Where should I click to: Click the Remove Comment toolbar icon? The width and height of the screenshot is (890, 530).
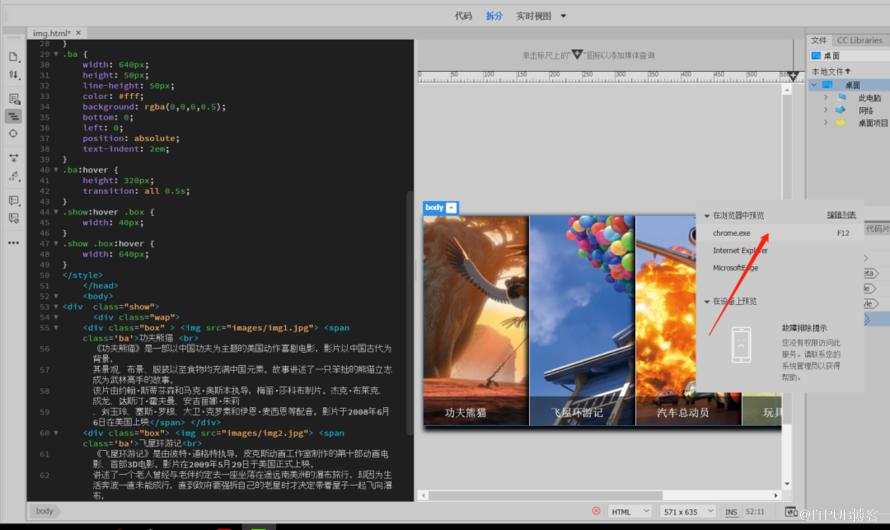[x=14, y=218]
